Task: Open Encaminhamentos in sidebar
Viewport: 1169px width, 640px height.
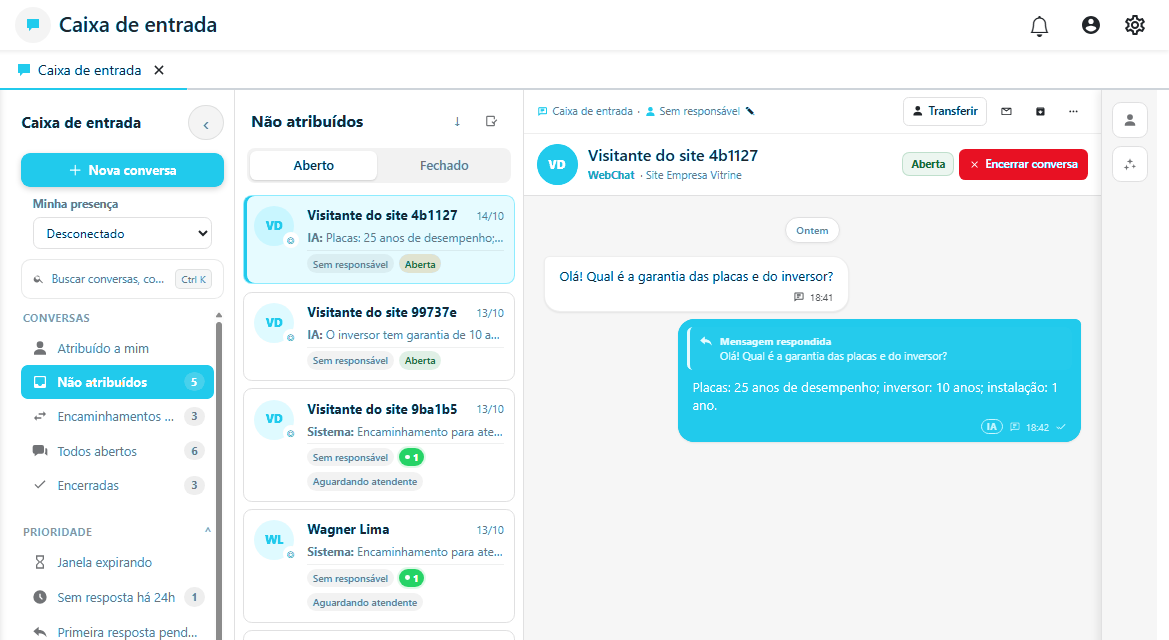Action: 117,416
